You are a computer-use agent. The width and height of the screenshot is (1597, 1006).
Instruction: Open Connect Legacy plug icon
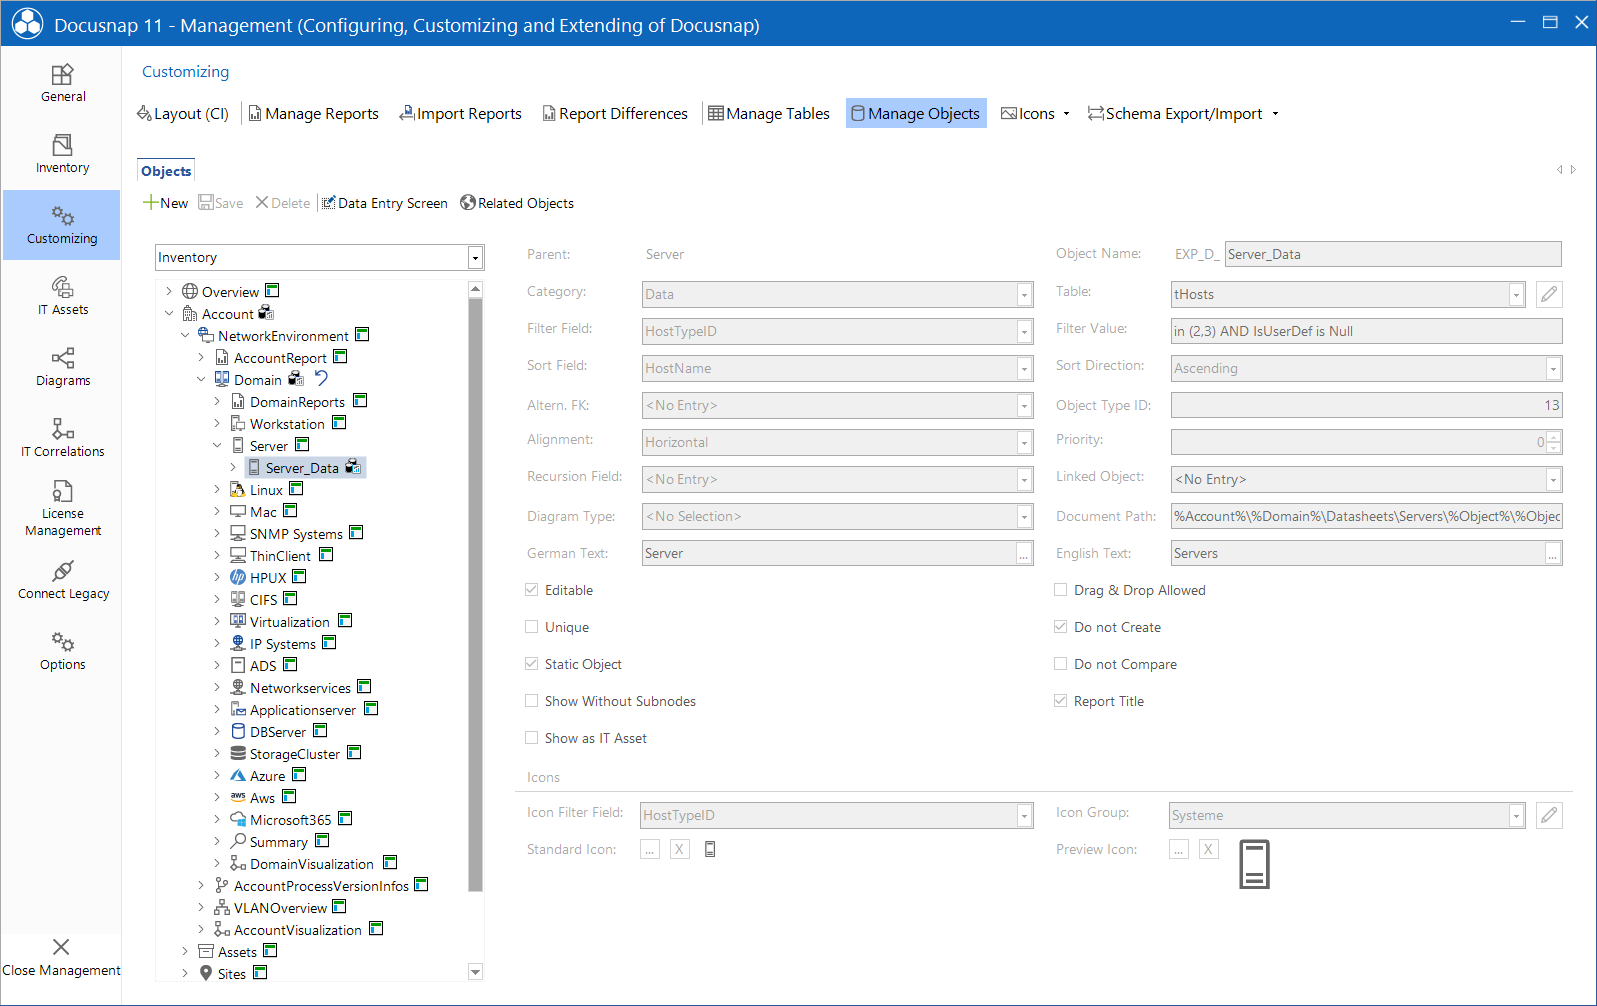pos(62,571)
